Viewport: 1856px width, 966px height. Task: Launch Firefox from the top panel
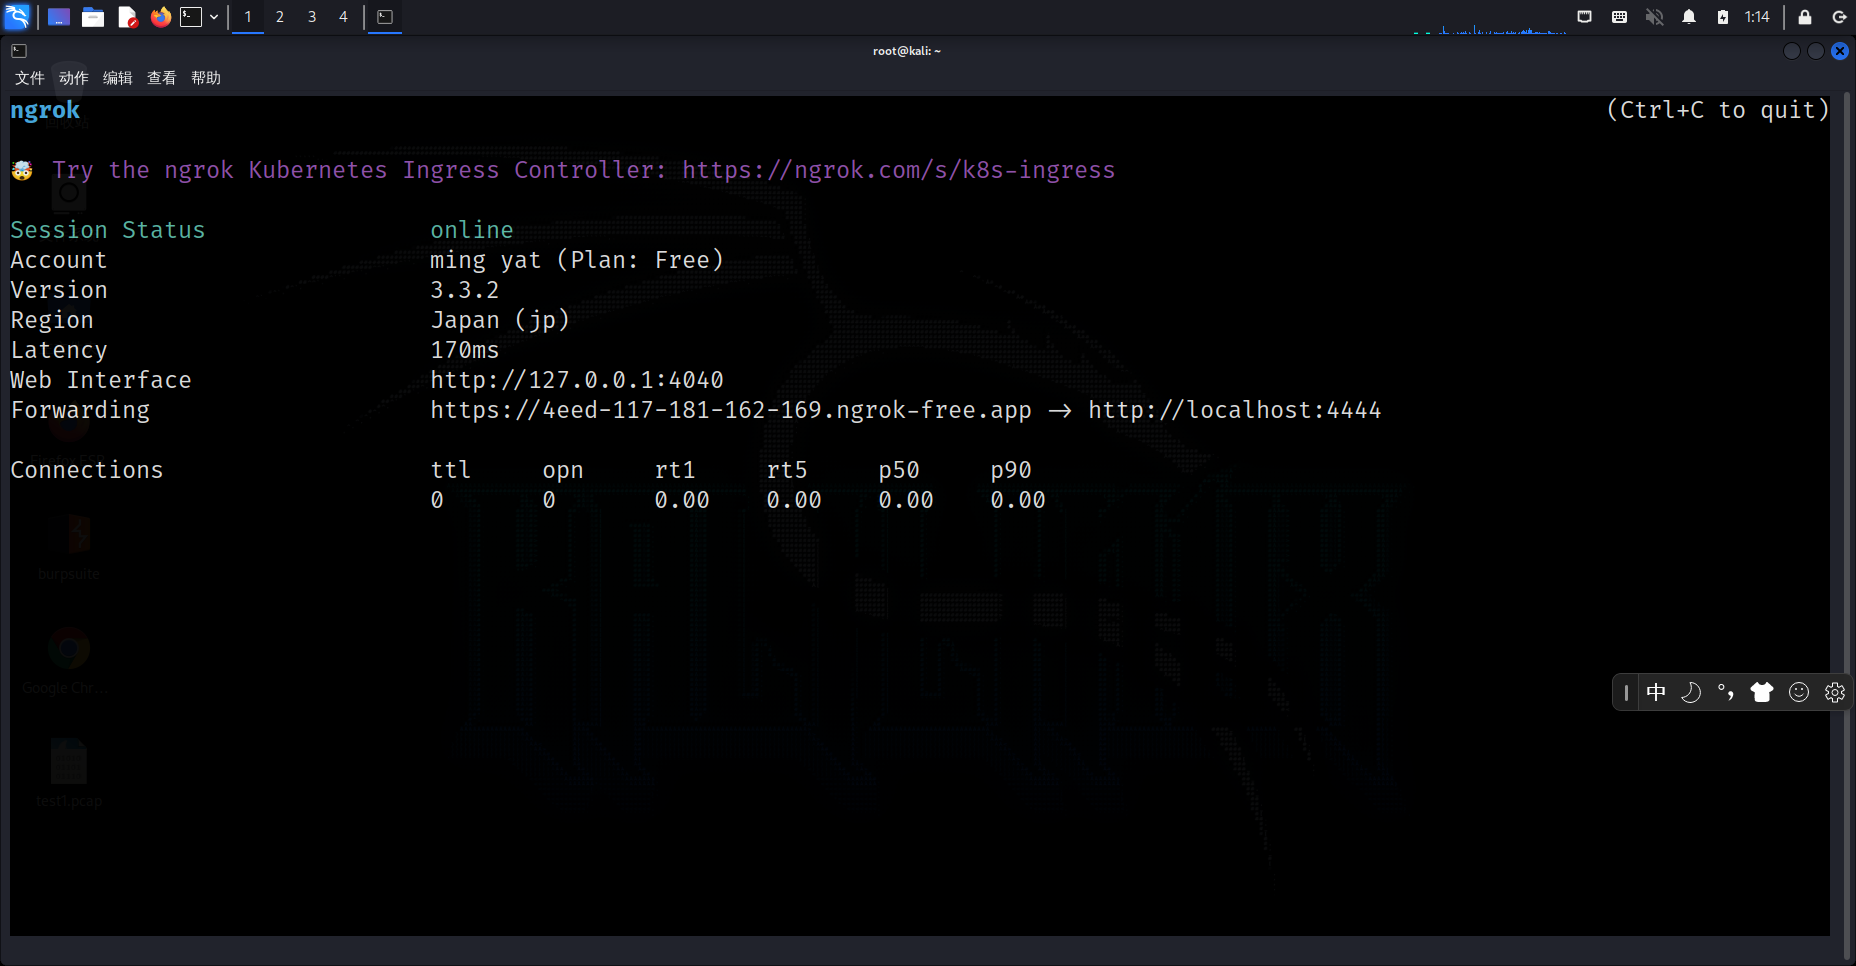coord(161,17)
